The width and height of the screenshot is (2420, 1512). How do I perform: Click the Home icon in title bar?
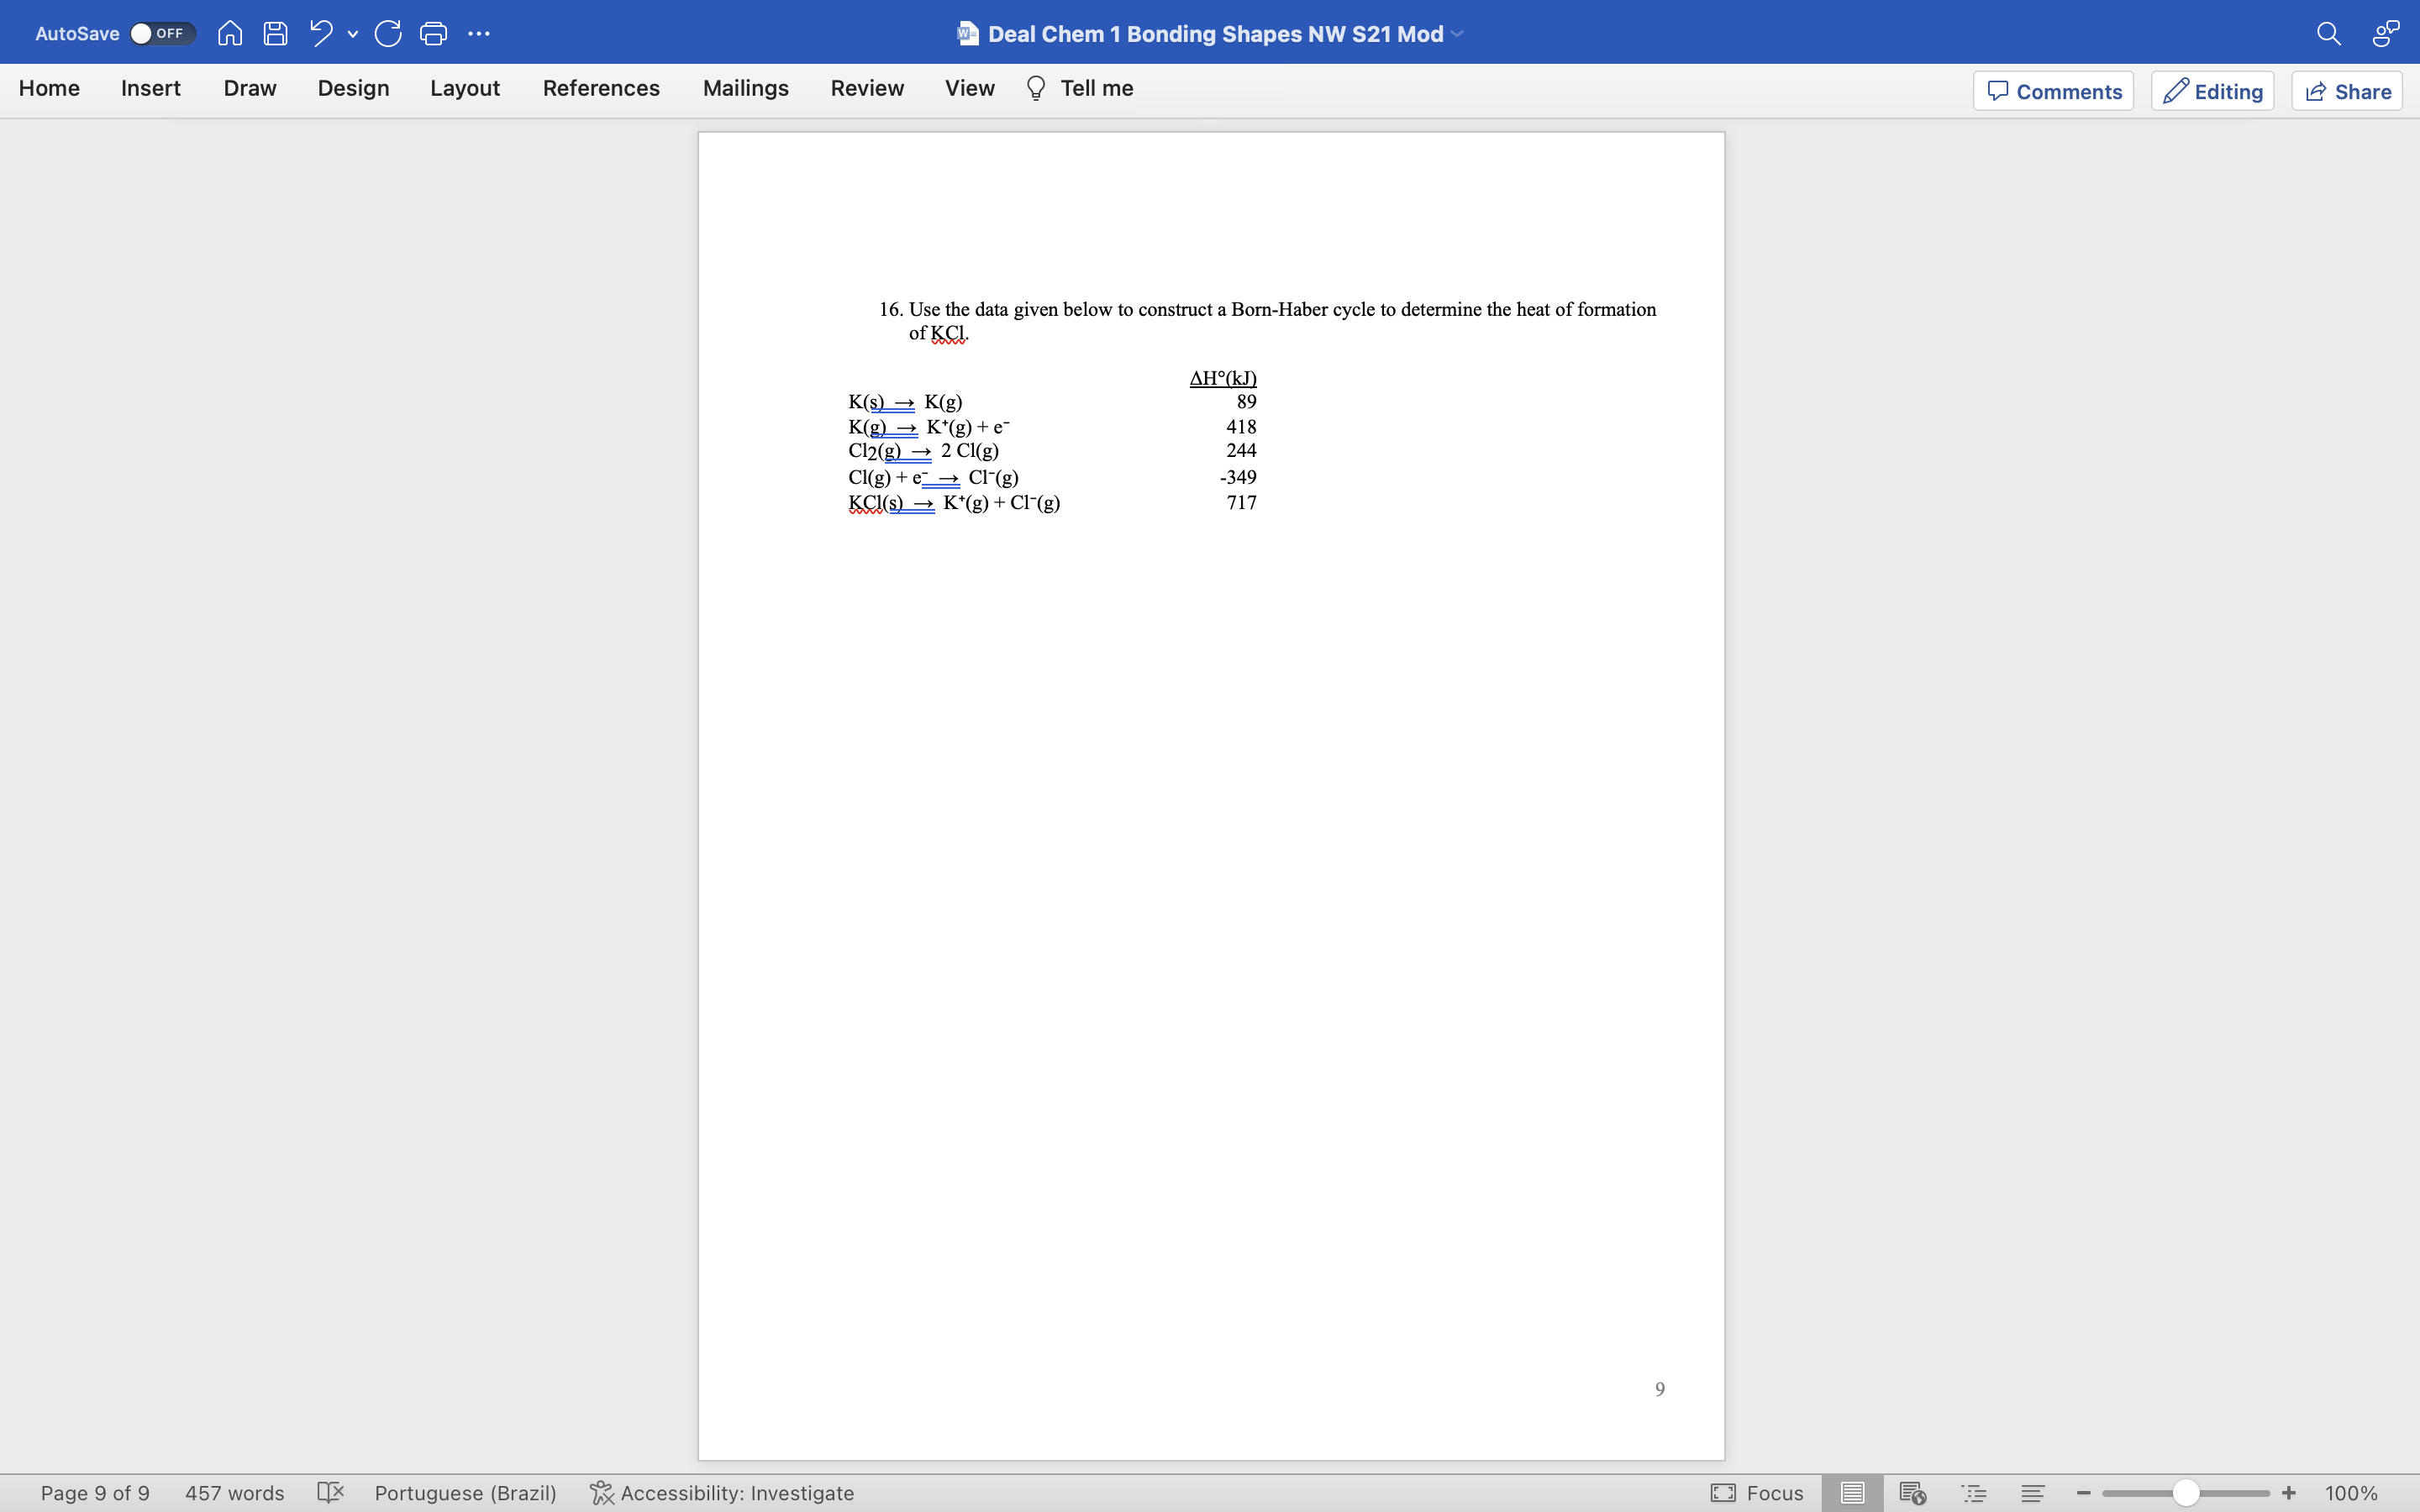(230, 34)
